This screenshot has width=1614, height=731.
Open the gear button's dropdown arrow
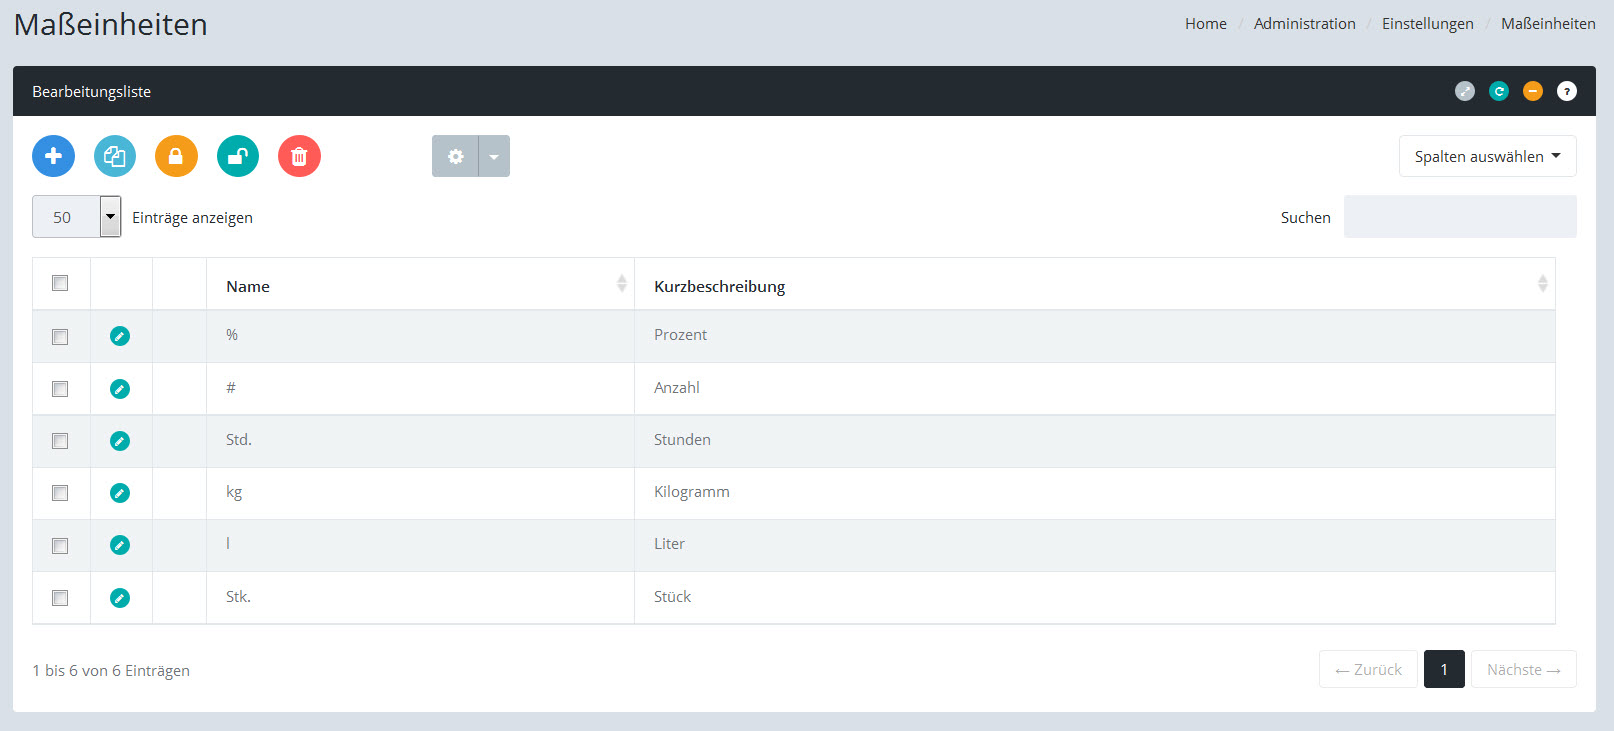click(x=494, y=156)
